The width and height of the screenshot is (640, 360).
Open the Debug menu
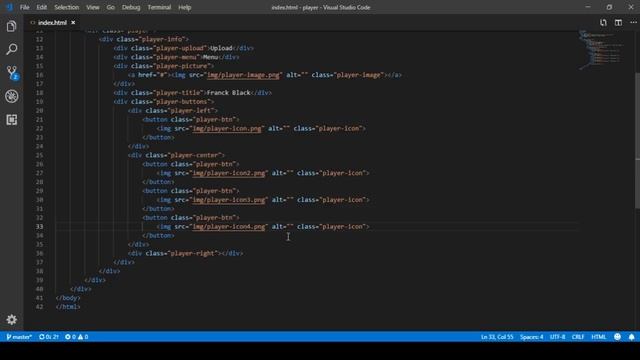point(131,7)
